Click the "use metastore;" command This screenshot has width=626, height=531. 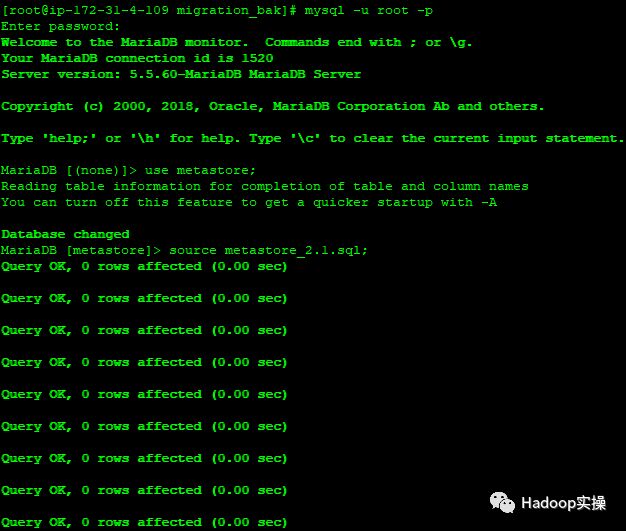tap(200, 170)
